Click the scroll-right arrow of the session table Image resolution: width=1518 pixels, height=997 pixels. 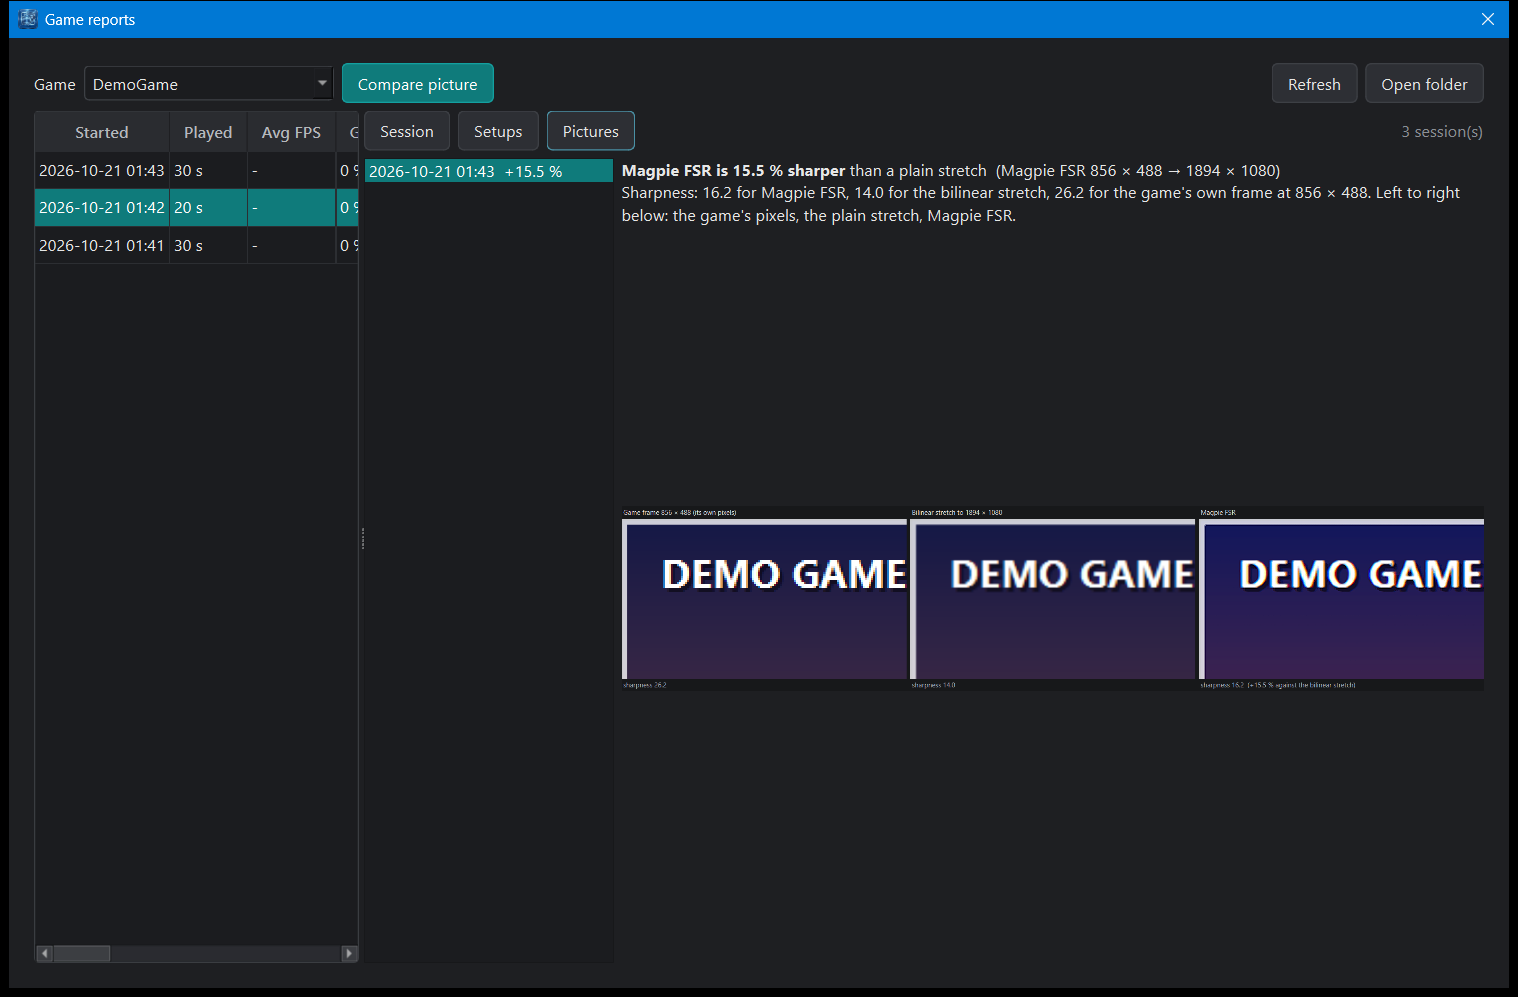pyautogui.click(x=349, y=953)
